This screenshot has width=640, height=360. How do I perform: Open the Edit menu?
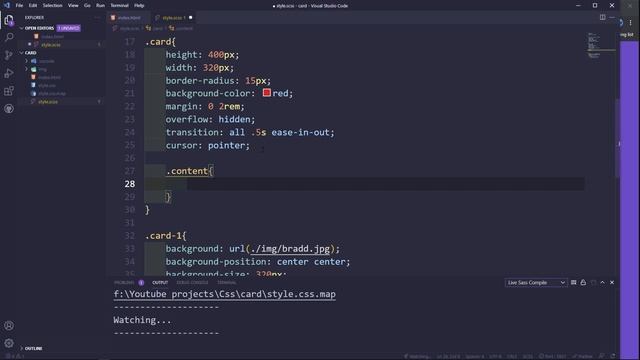tap(33, 5)
